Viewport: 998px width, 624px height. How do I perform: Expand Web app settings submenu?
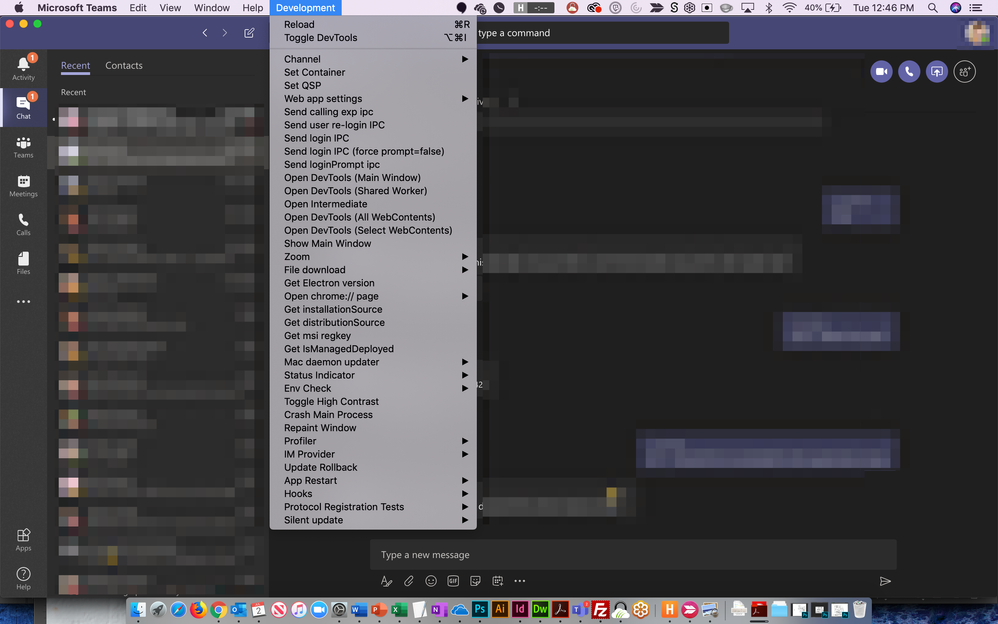pos(373,99)
